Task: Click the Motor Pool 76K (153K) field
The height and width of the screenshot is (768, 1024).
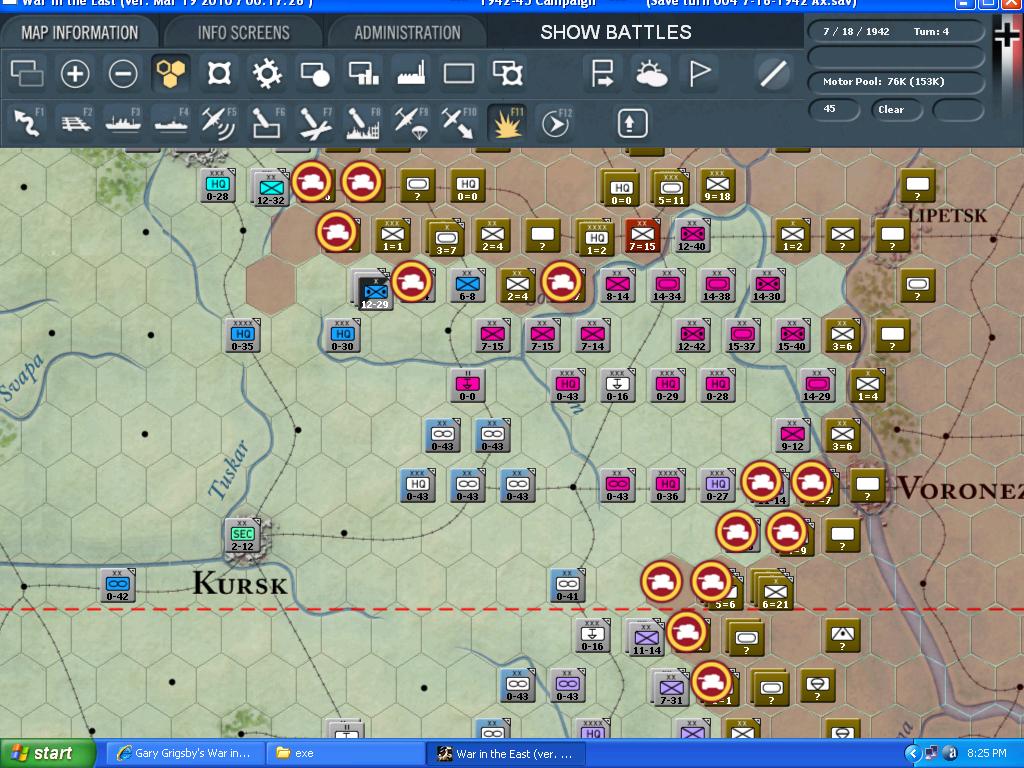Action: pyautogui.click(x=895, y=82)
